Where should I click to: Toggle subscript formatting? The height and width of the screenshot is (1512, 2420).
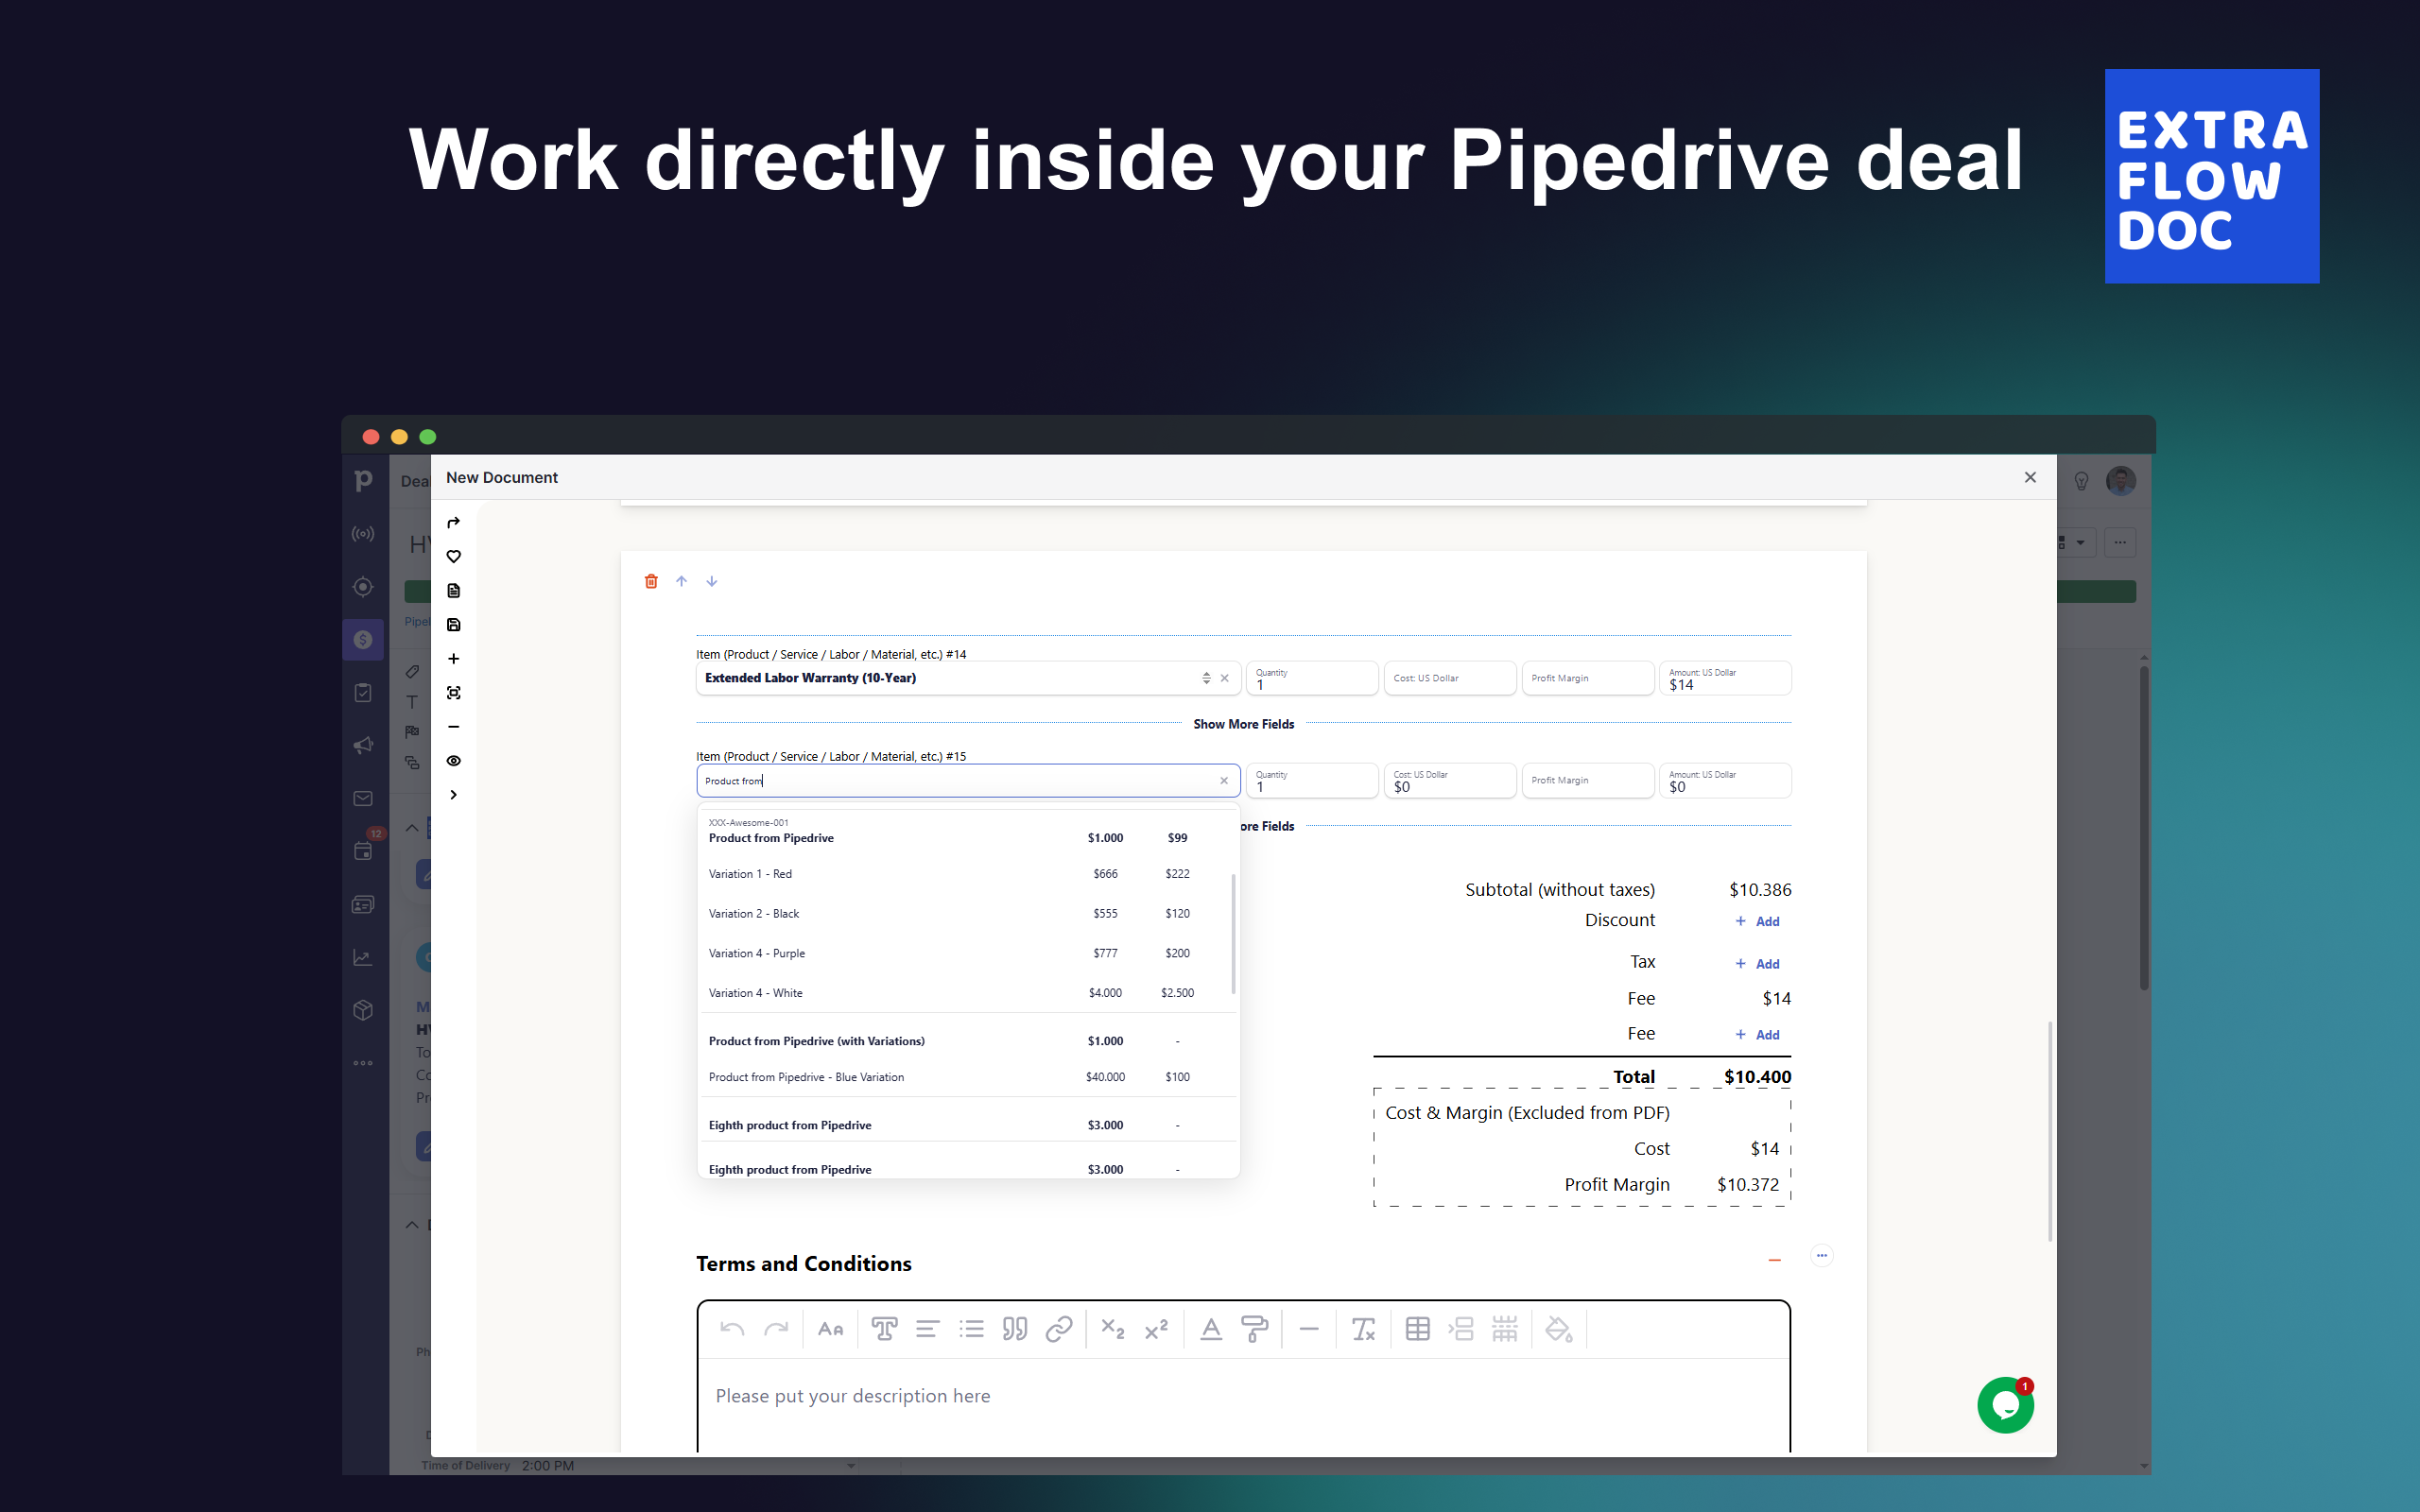click(x=1113, y=1329)
